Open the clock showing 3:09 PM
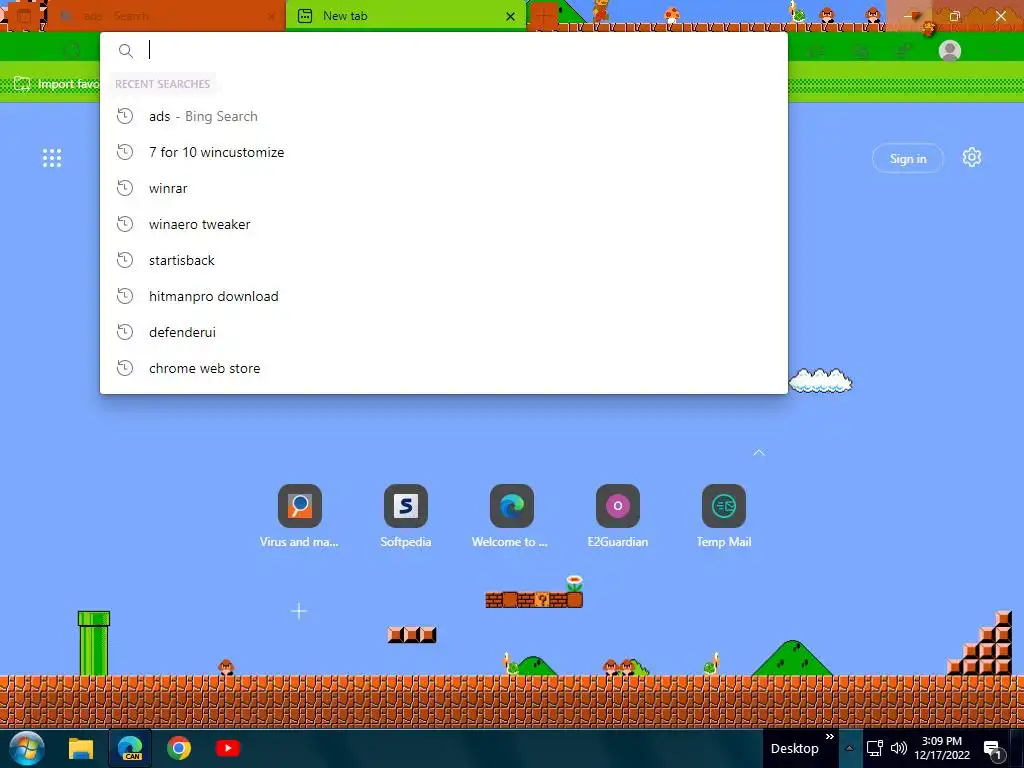Viewport: 1024px width, 768px height. click(x=942, y=748)
